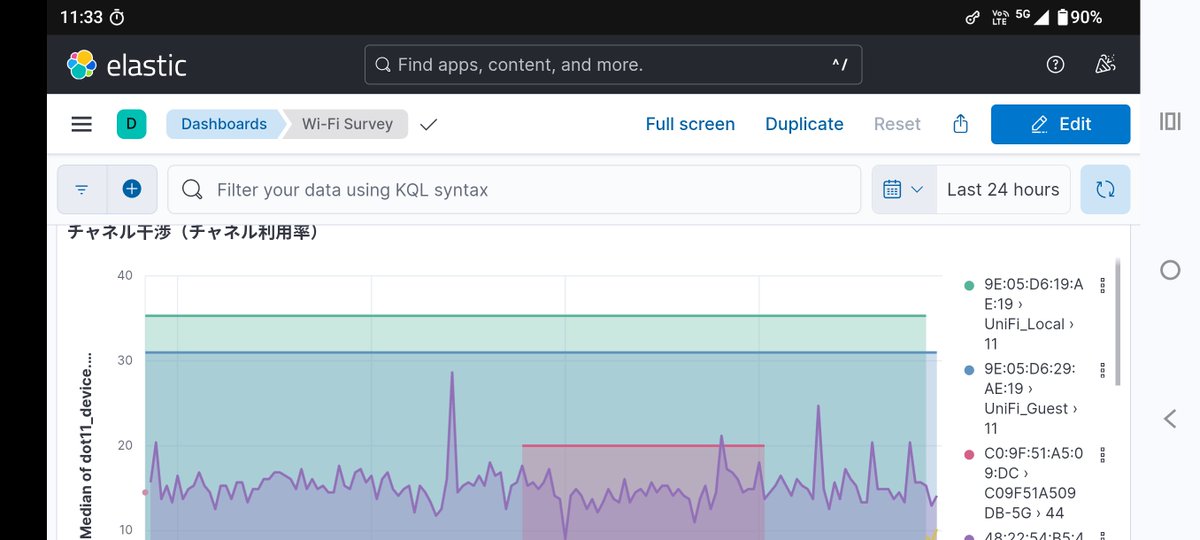This screenshot has width=1200, height=540.
Task: Add a filter with plus icon
Action: [x=132, y=189]
